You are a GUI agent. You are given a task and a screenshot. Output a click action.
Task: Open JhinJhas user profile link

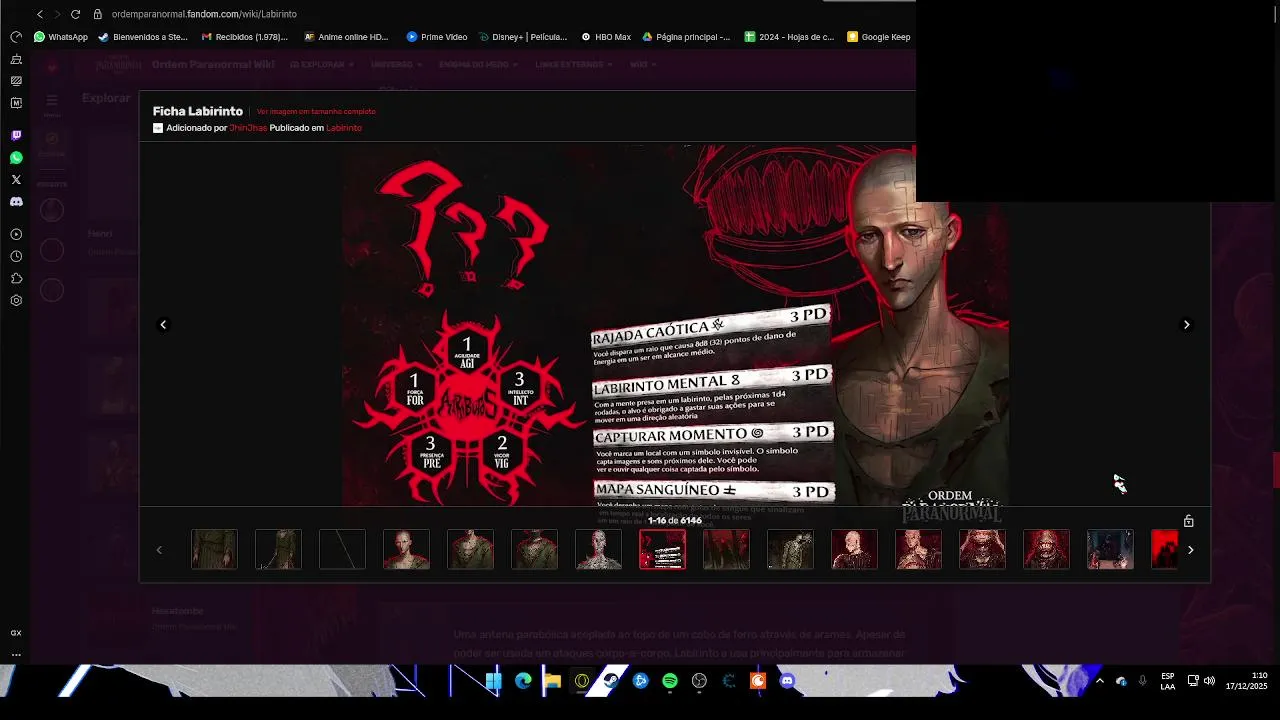click(x=247, y=128)
